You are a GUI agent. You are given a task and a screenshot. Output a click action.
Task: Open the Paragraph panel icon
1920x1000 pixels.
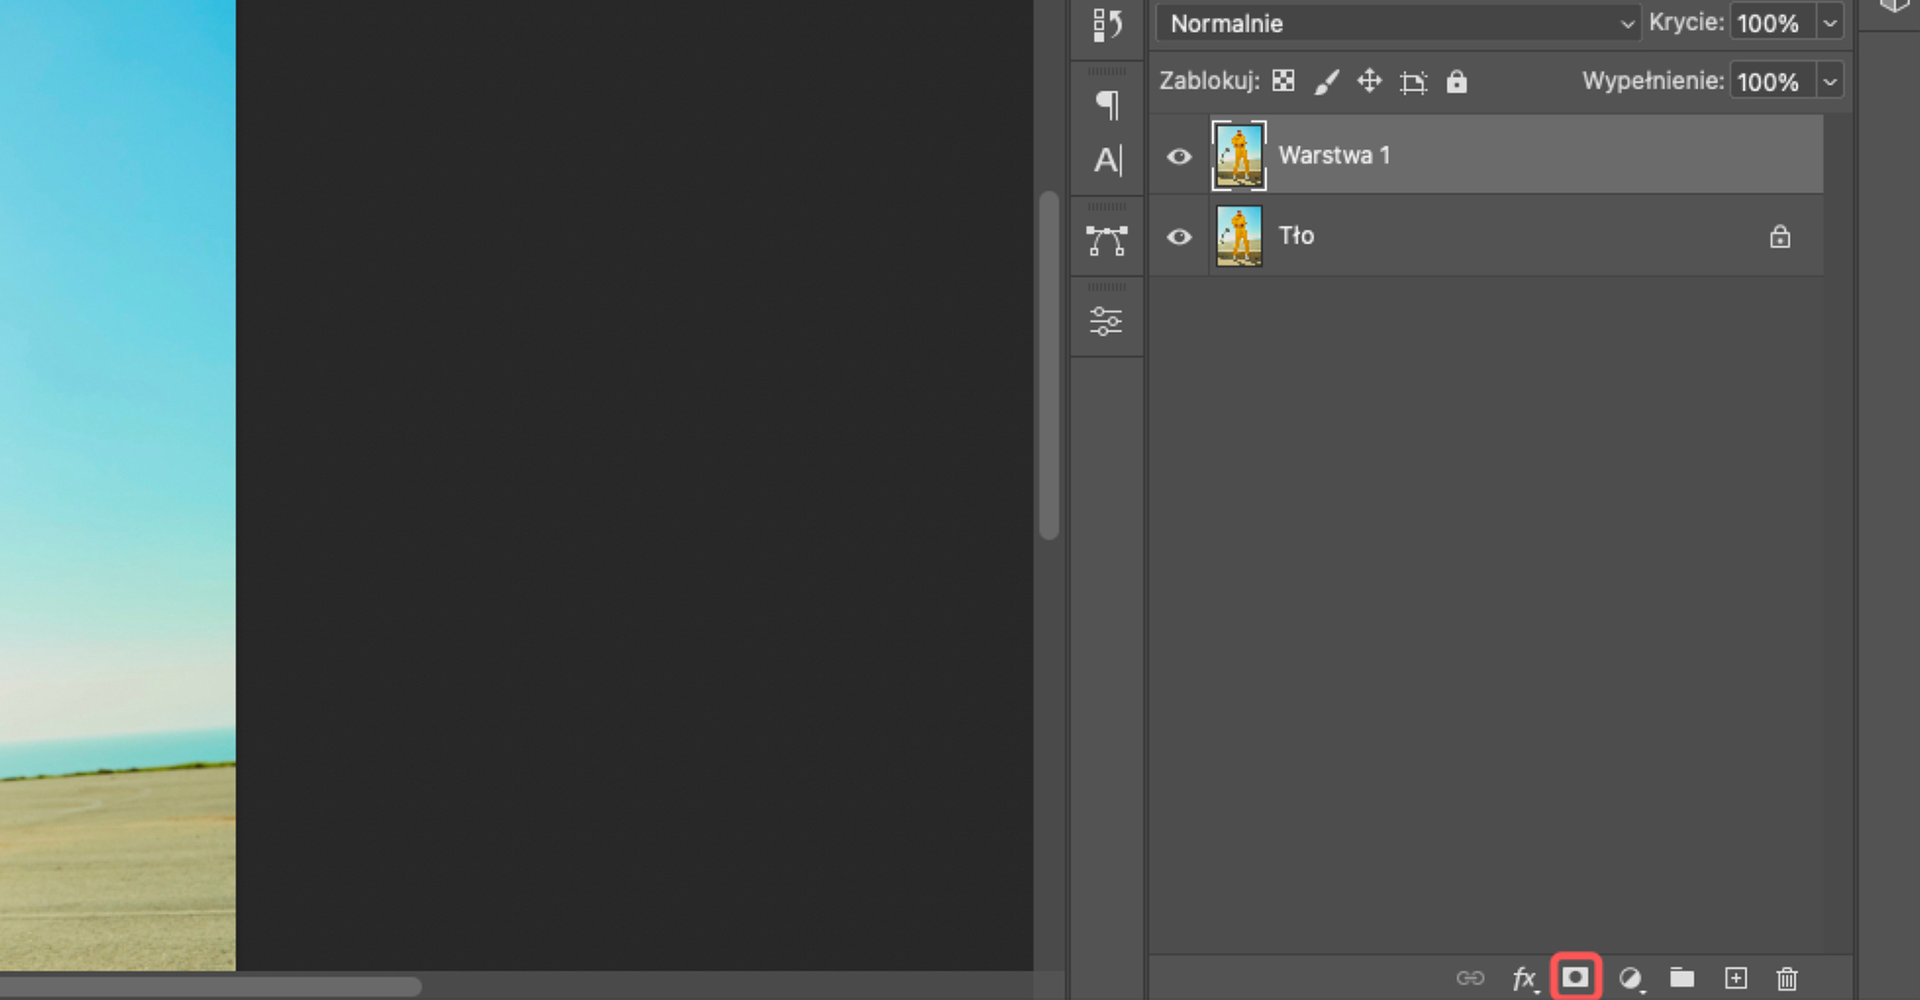[1107, 104]
